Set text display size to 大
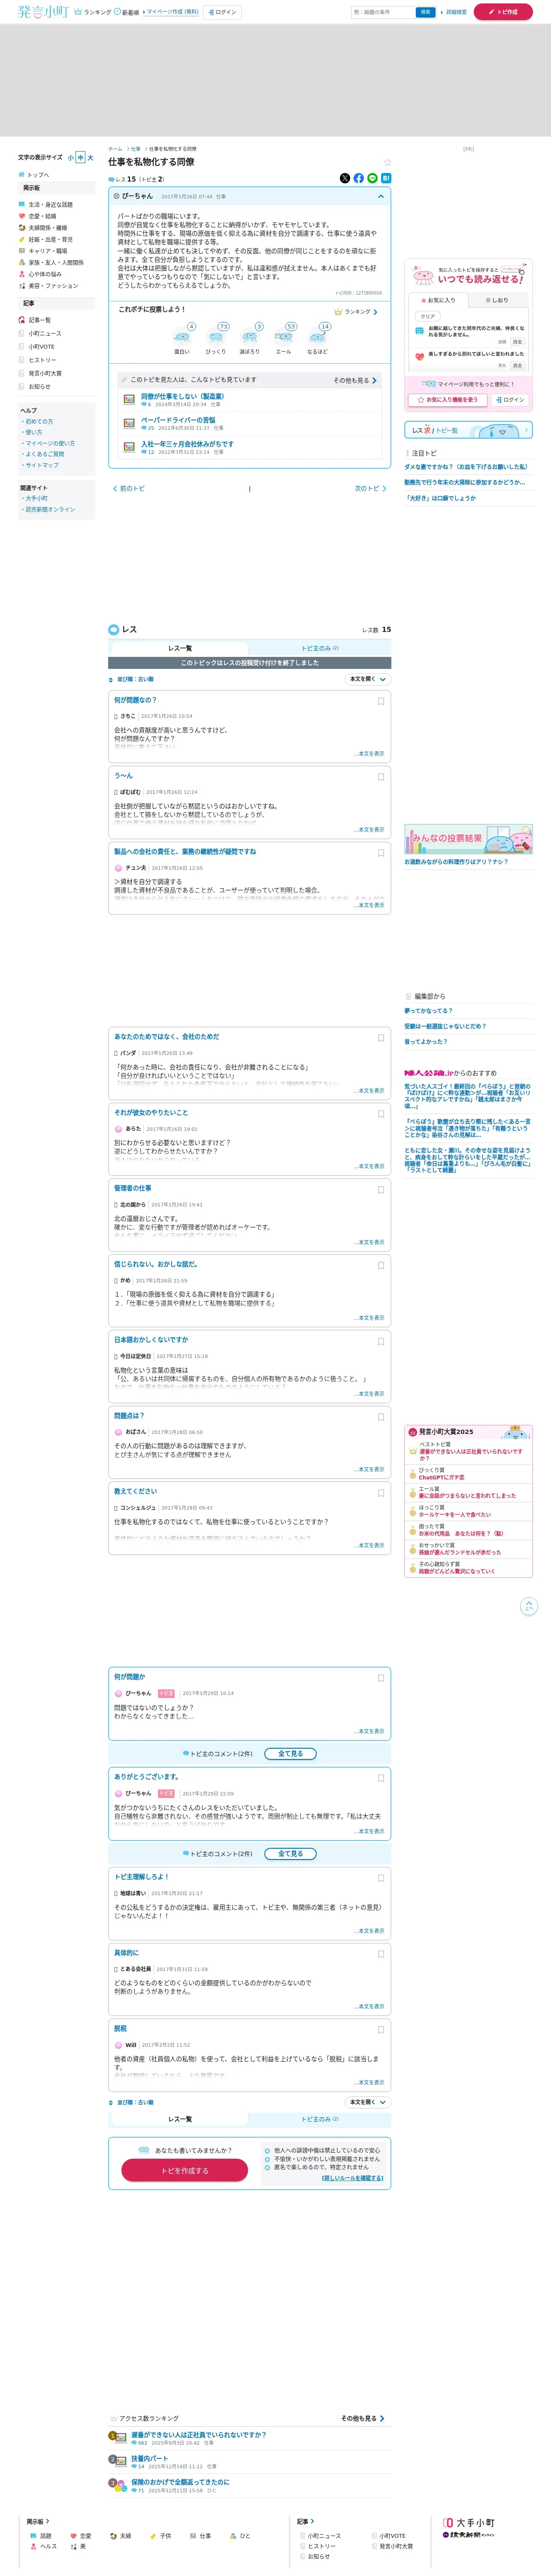Viewport: 551px width, 2576px height. [x=90, y=158]
